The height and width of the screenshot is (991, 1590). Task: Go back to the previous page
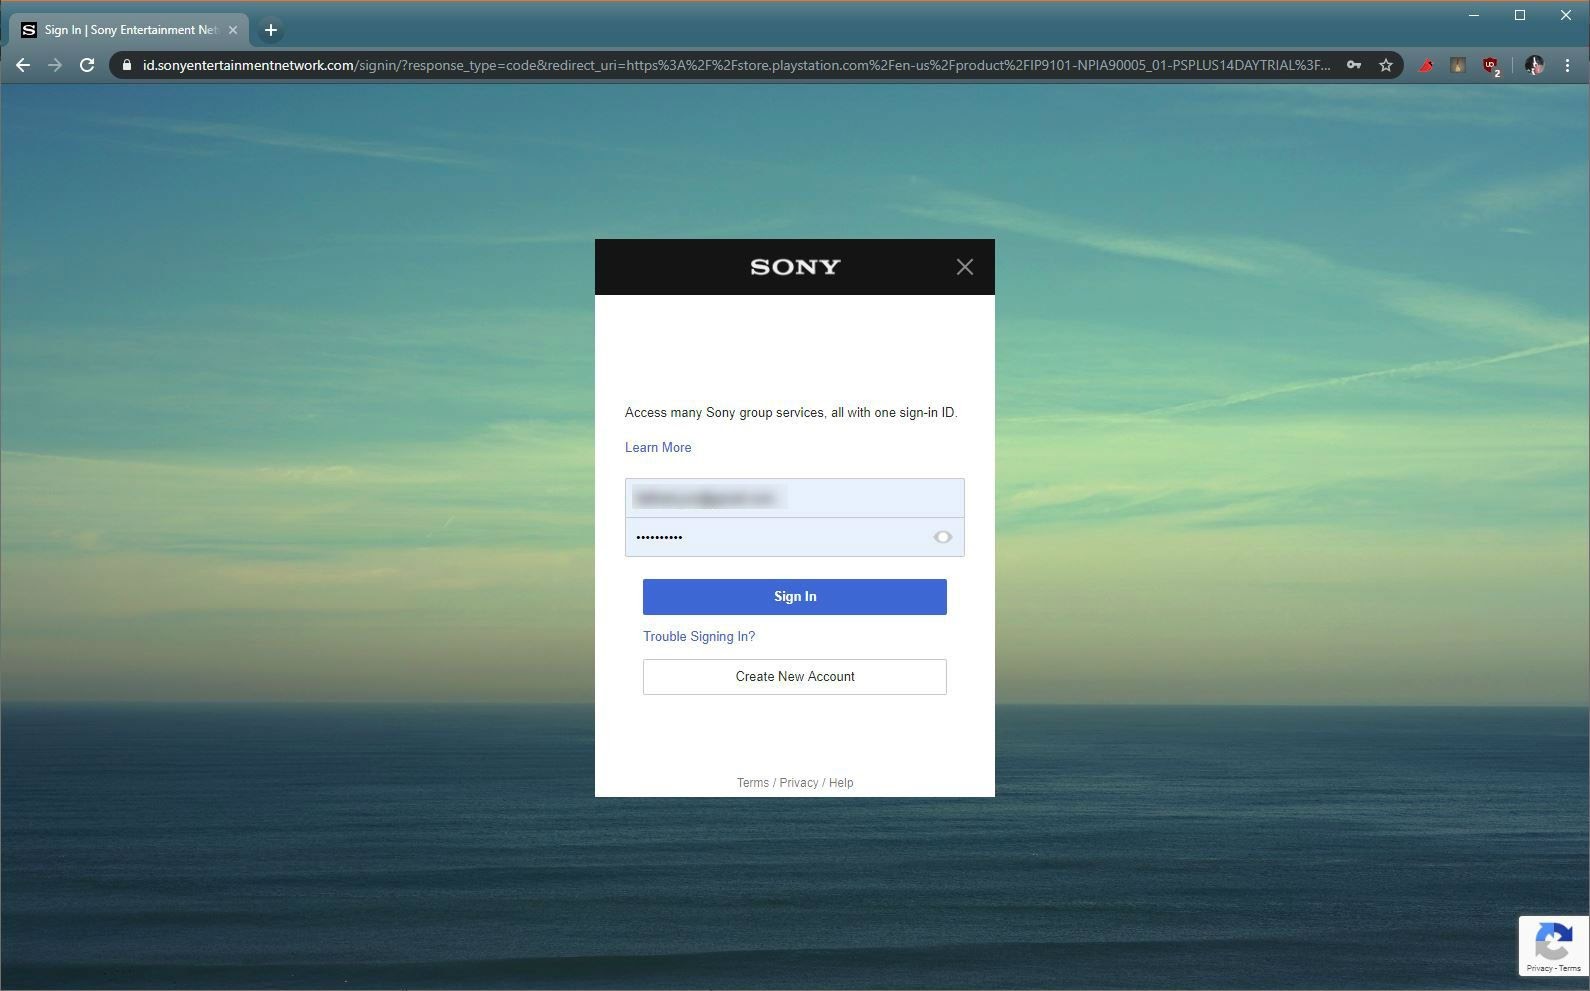pyautogui.click(x=23, y=65)
